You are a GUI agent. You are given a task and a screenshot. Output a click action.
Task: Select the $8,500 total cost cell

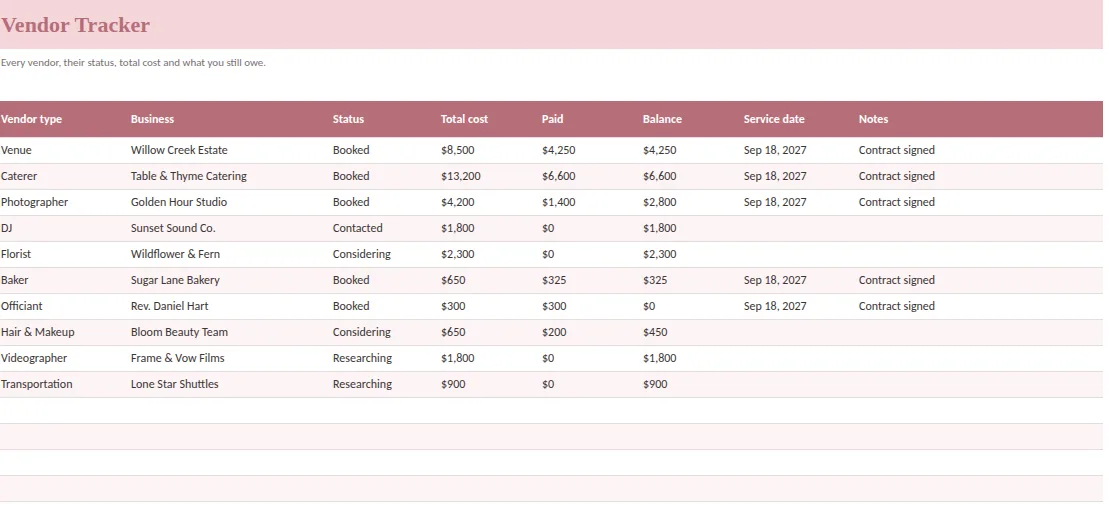point(458,150)
